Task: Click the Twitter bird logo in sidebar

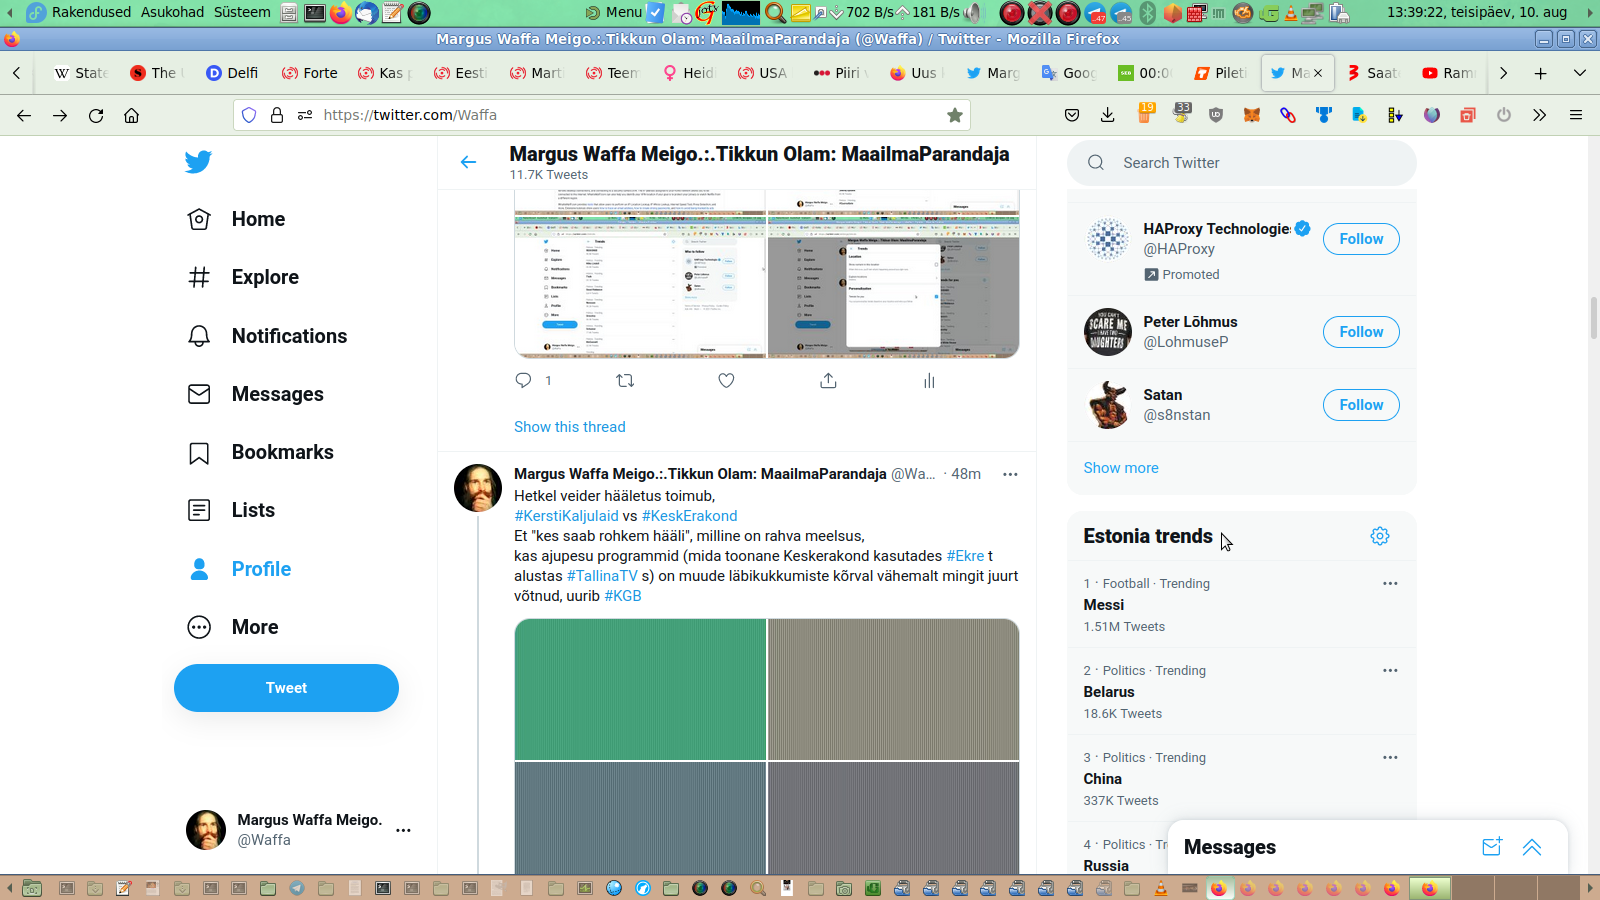Action: (x=198, y=162)
